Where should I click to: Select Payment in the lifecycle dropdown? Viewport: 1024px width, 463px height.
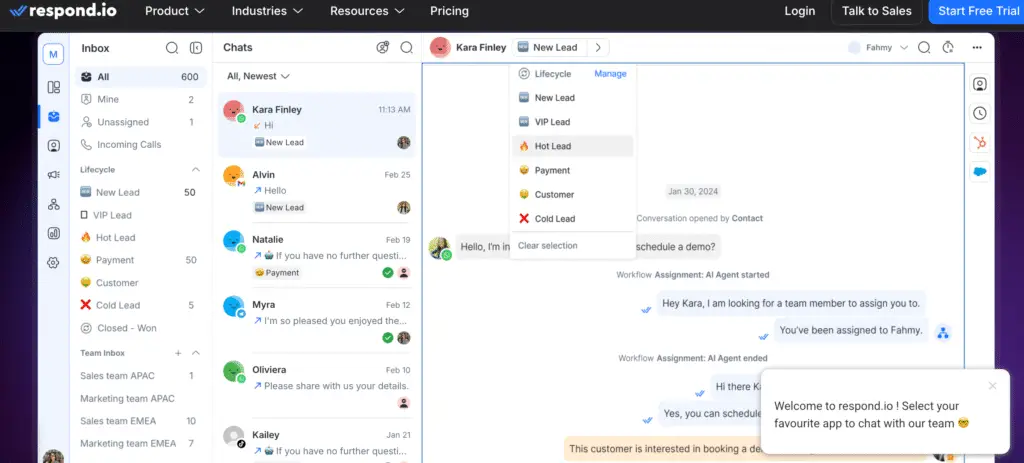click(572, 170)
